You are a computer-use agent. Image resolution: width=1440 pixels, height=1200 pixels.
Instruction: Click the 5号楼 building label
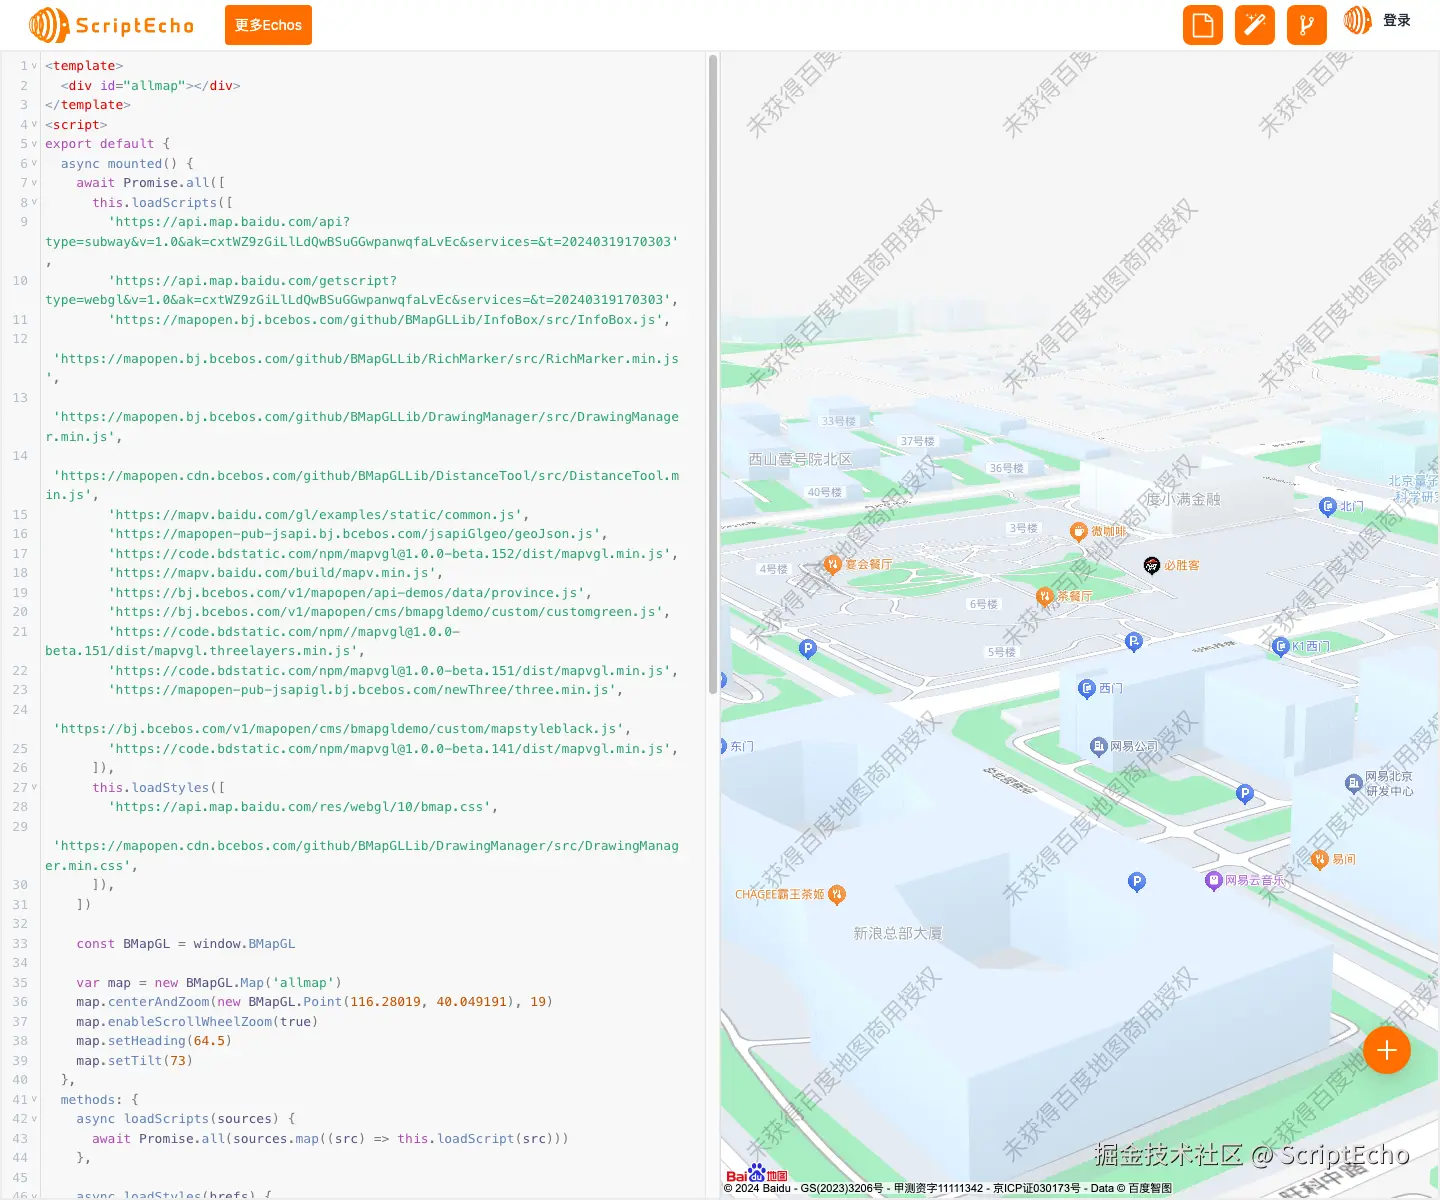(1001, 652)
